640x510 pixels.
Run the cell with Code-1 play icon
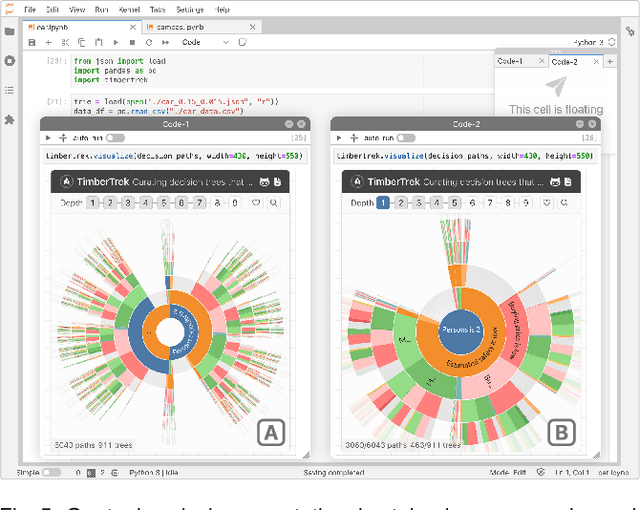[x=48, y=138]
